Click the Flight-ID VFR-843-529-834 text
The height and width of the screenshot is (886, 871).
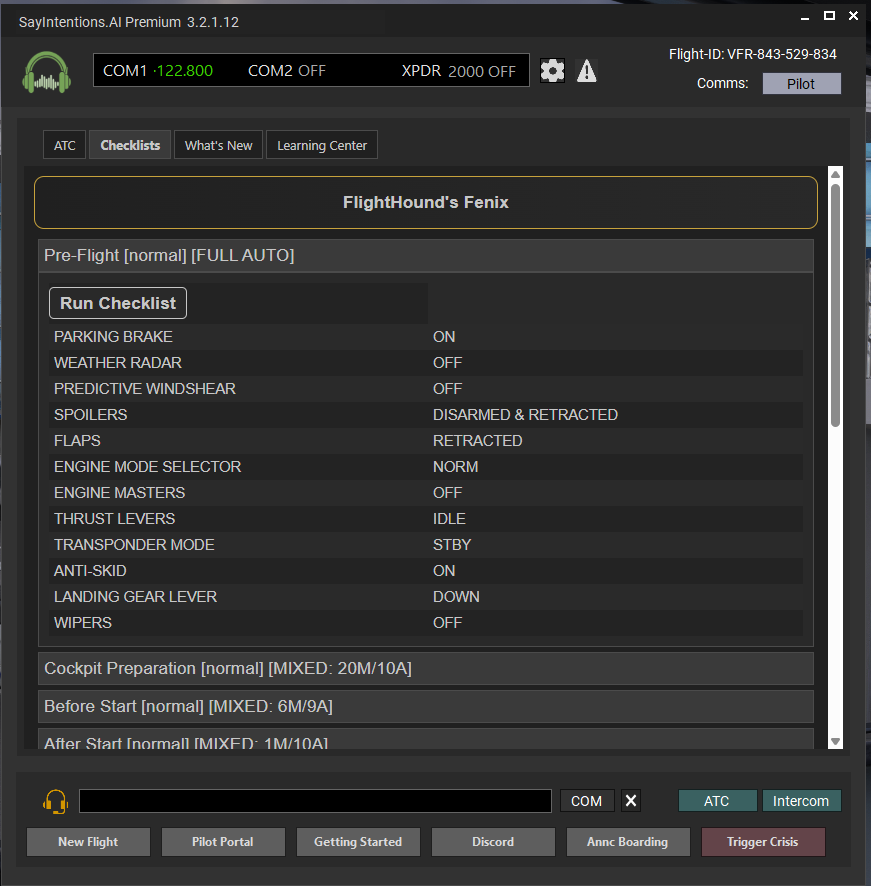tap(752, 54)
